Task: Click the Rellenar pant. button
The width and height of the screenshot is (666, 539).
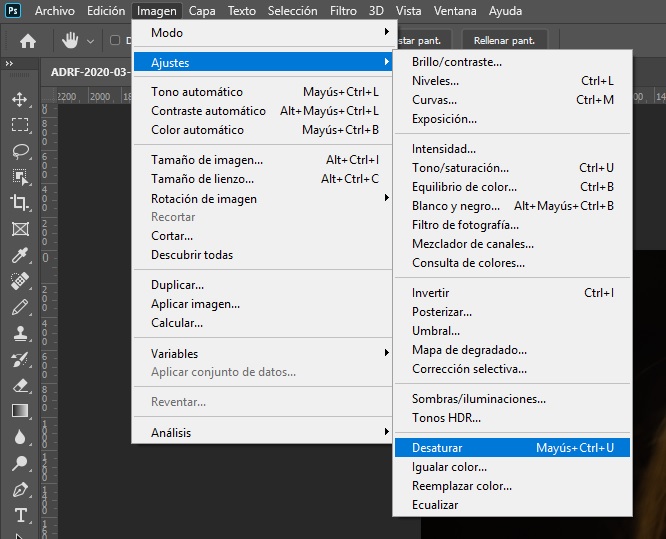Action: pyautogui.click(x=504, y=40)
